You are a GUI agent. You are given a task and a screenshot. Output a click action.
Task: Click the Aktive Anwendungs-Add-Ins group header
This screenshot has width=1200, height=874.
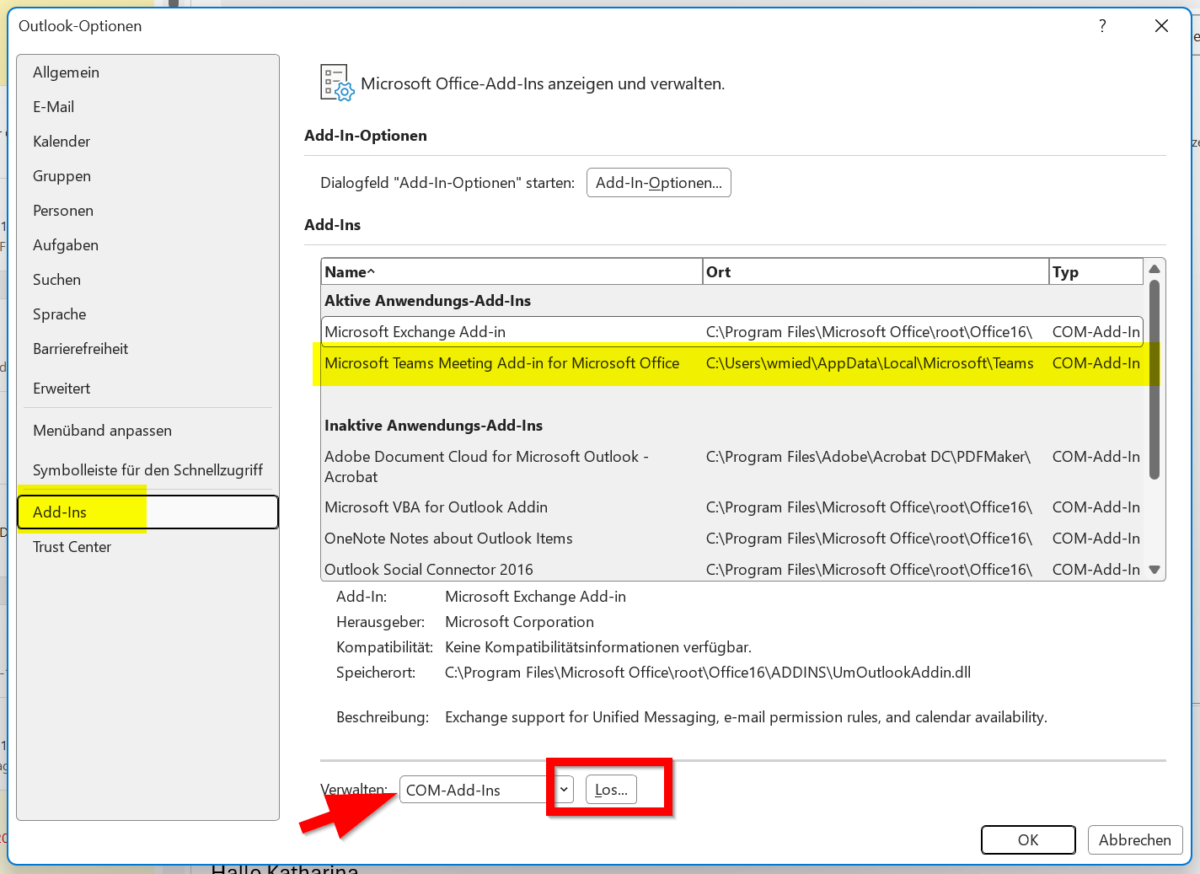pos(427,300)
